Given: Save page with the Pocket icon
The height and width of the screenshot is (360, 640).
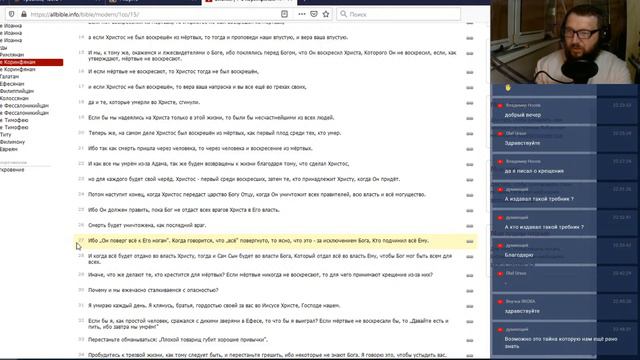Looking at the screenshot, I should click(313, 14).
